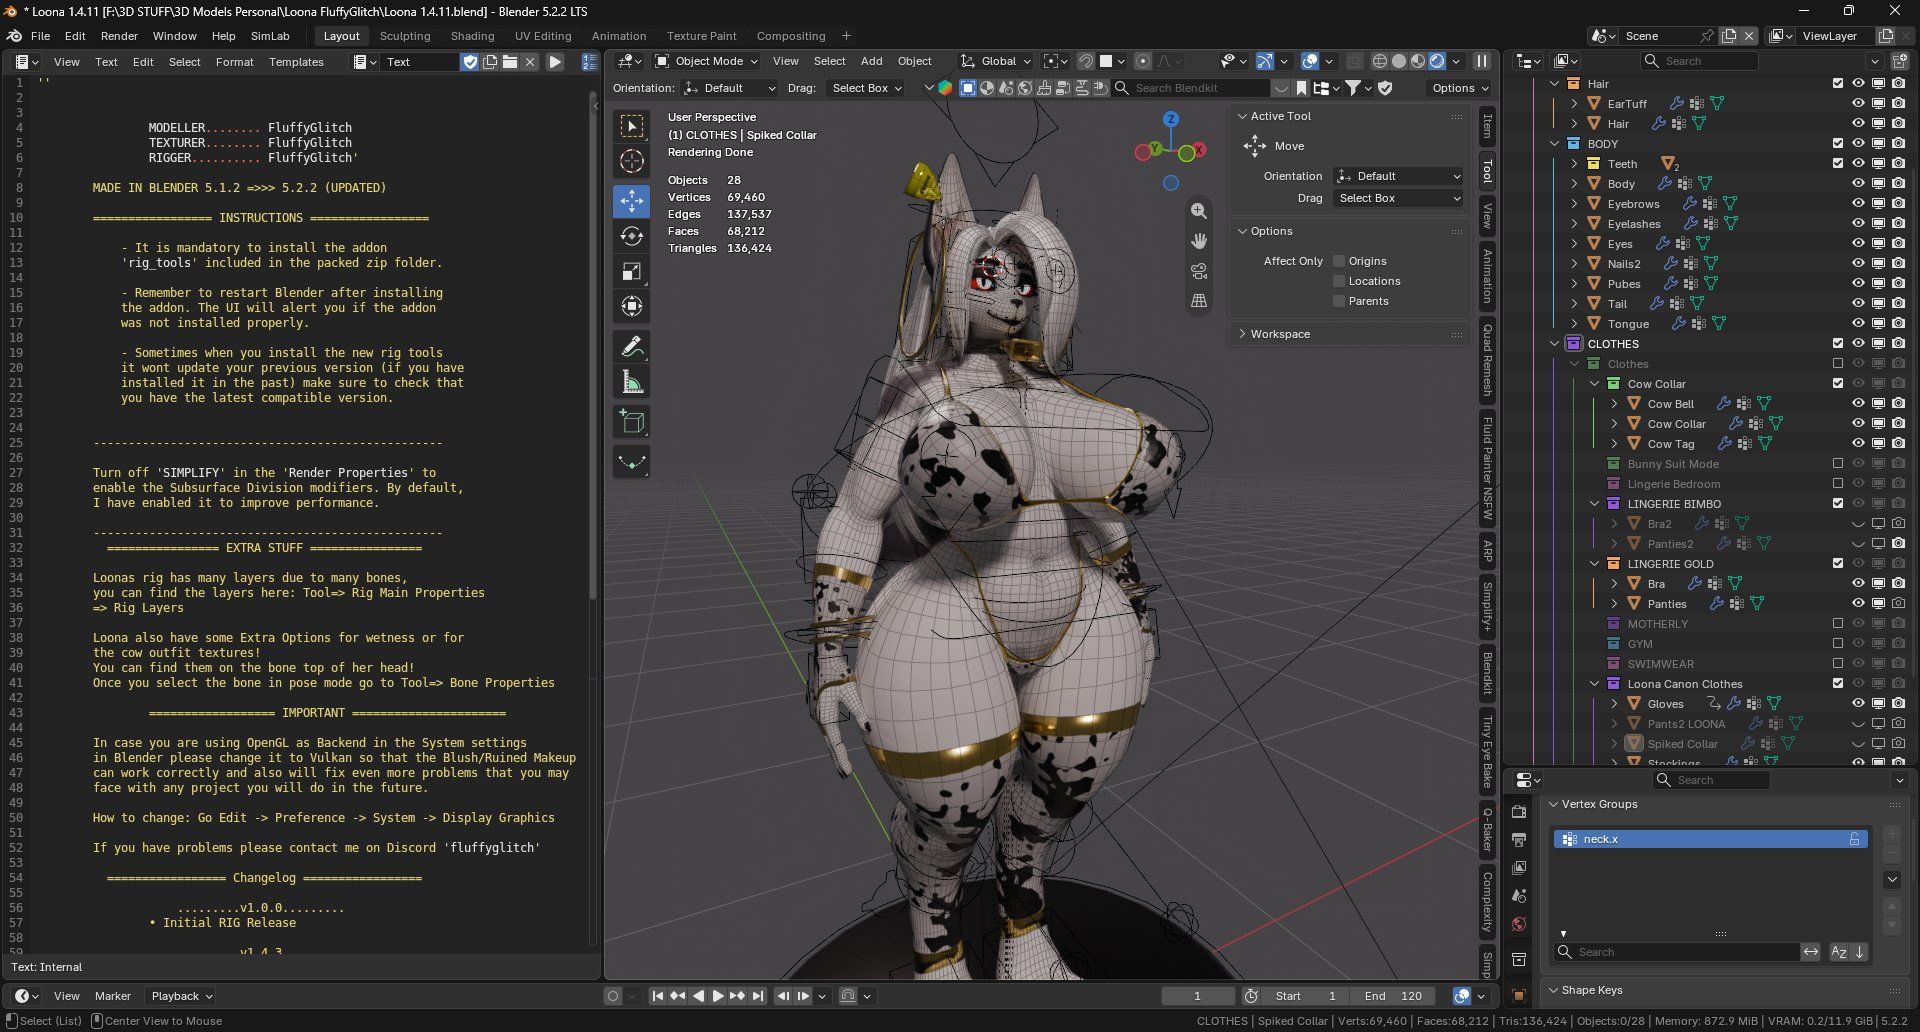Hide the Tongue object in viewport
This screenshot has width=1920, height=1032.
1858,324
